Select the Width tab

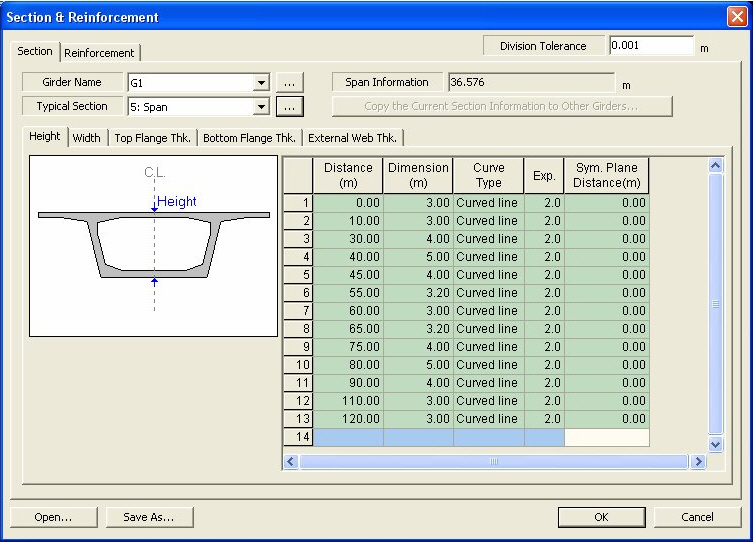pyautogui.click(x=87, y=138)
